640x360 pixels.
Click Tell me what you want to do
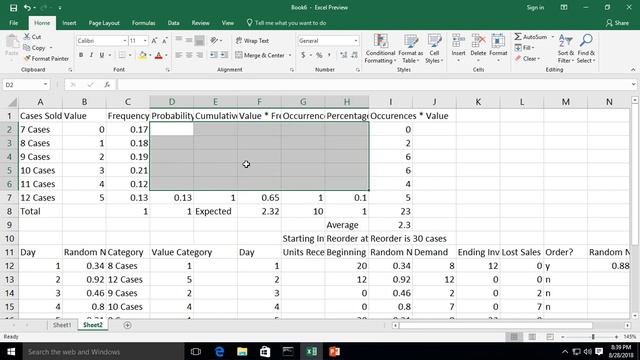(287, 23)
